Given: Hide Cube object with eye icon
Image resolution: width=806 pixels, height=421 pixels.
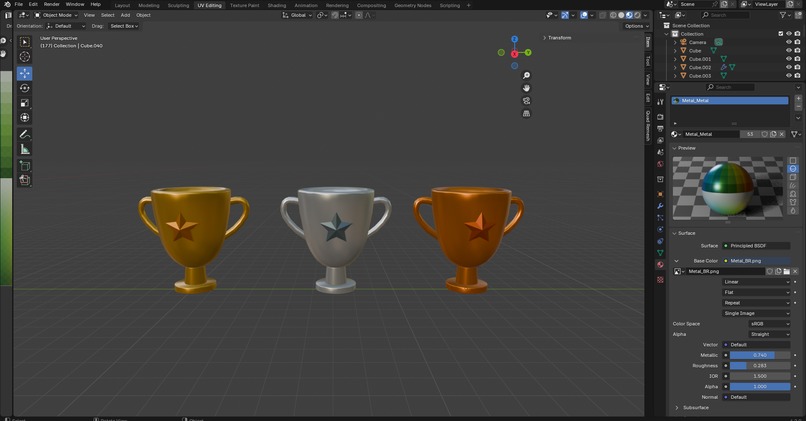Looking at the screenshot, I should pos(789,50).
